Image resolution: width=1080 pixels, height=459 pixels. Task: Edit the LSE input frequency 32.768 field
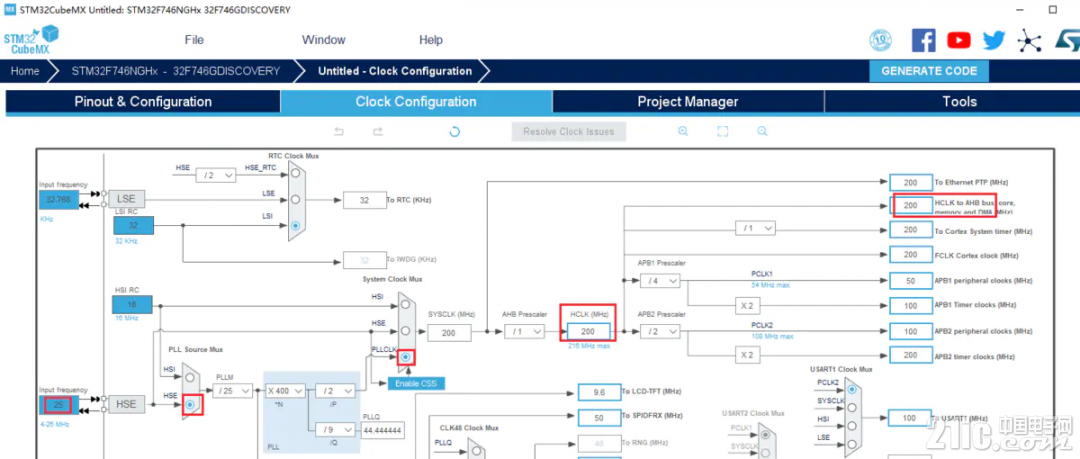pos(59,200)
